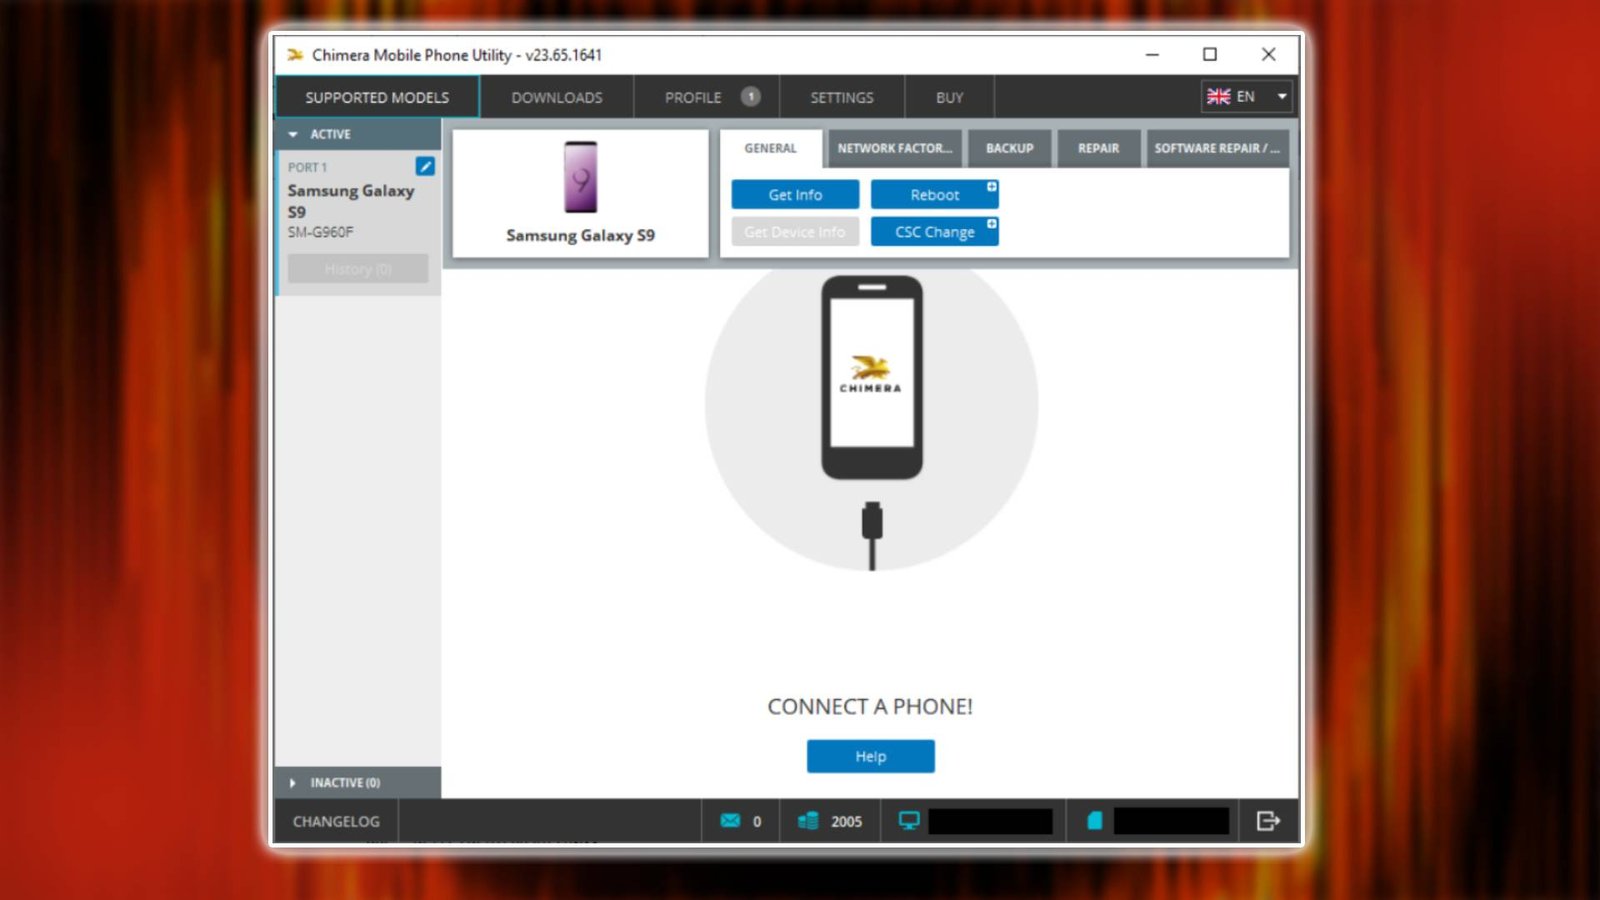Click the computer monitor icon in status bar
The height and width of the screenshot is (900, 1600).
[908, 818]
